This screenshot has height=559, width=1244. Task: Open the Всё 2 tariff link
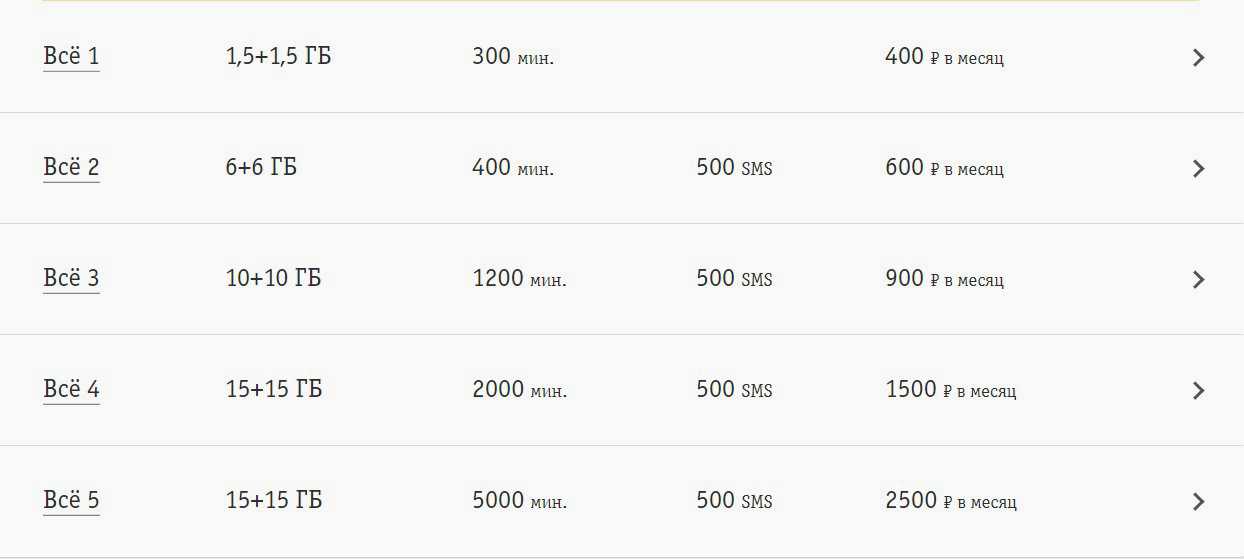tap(71, 168)
